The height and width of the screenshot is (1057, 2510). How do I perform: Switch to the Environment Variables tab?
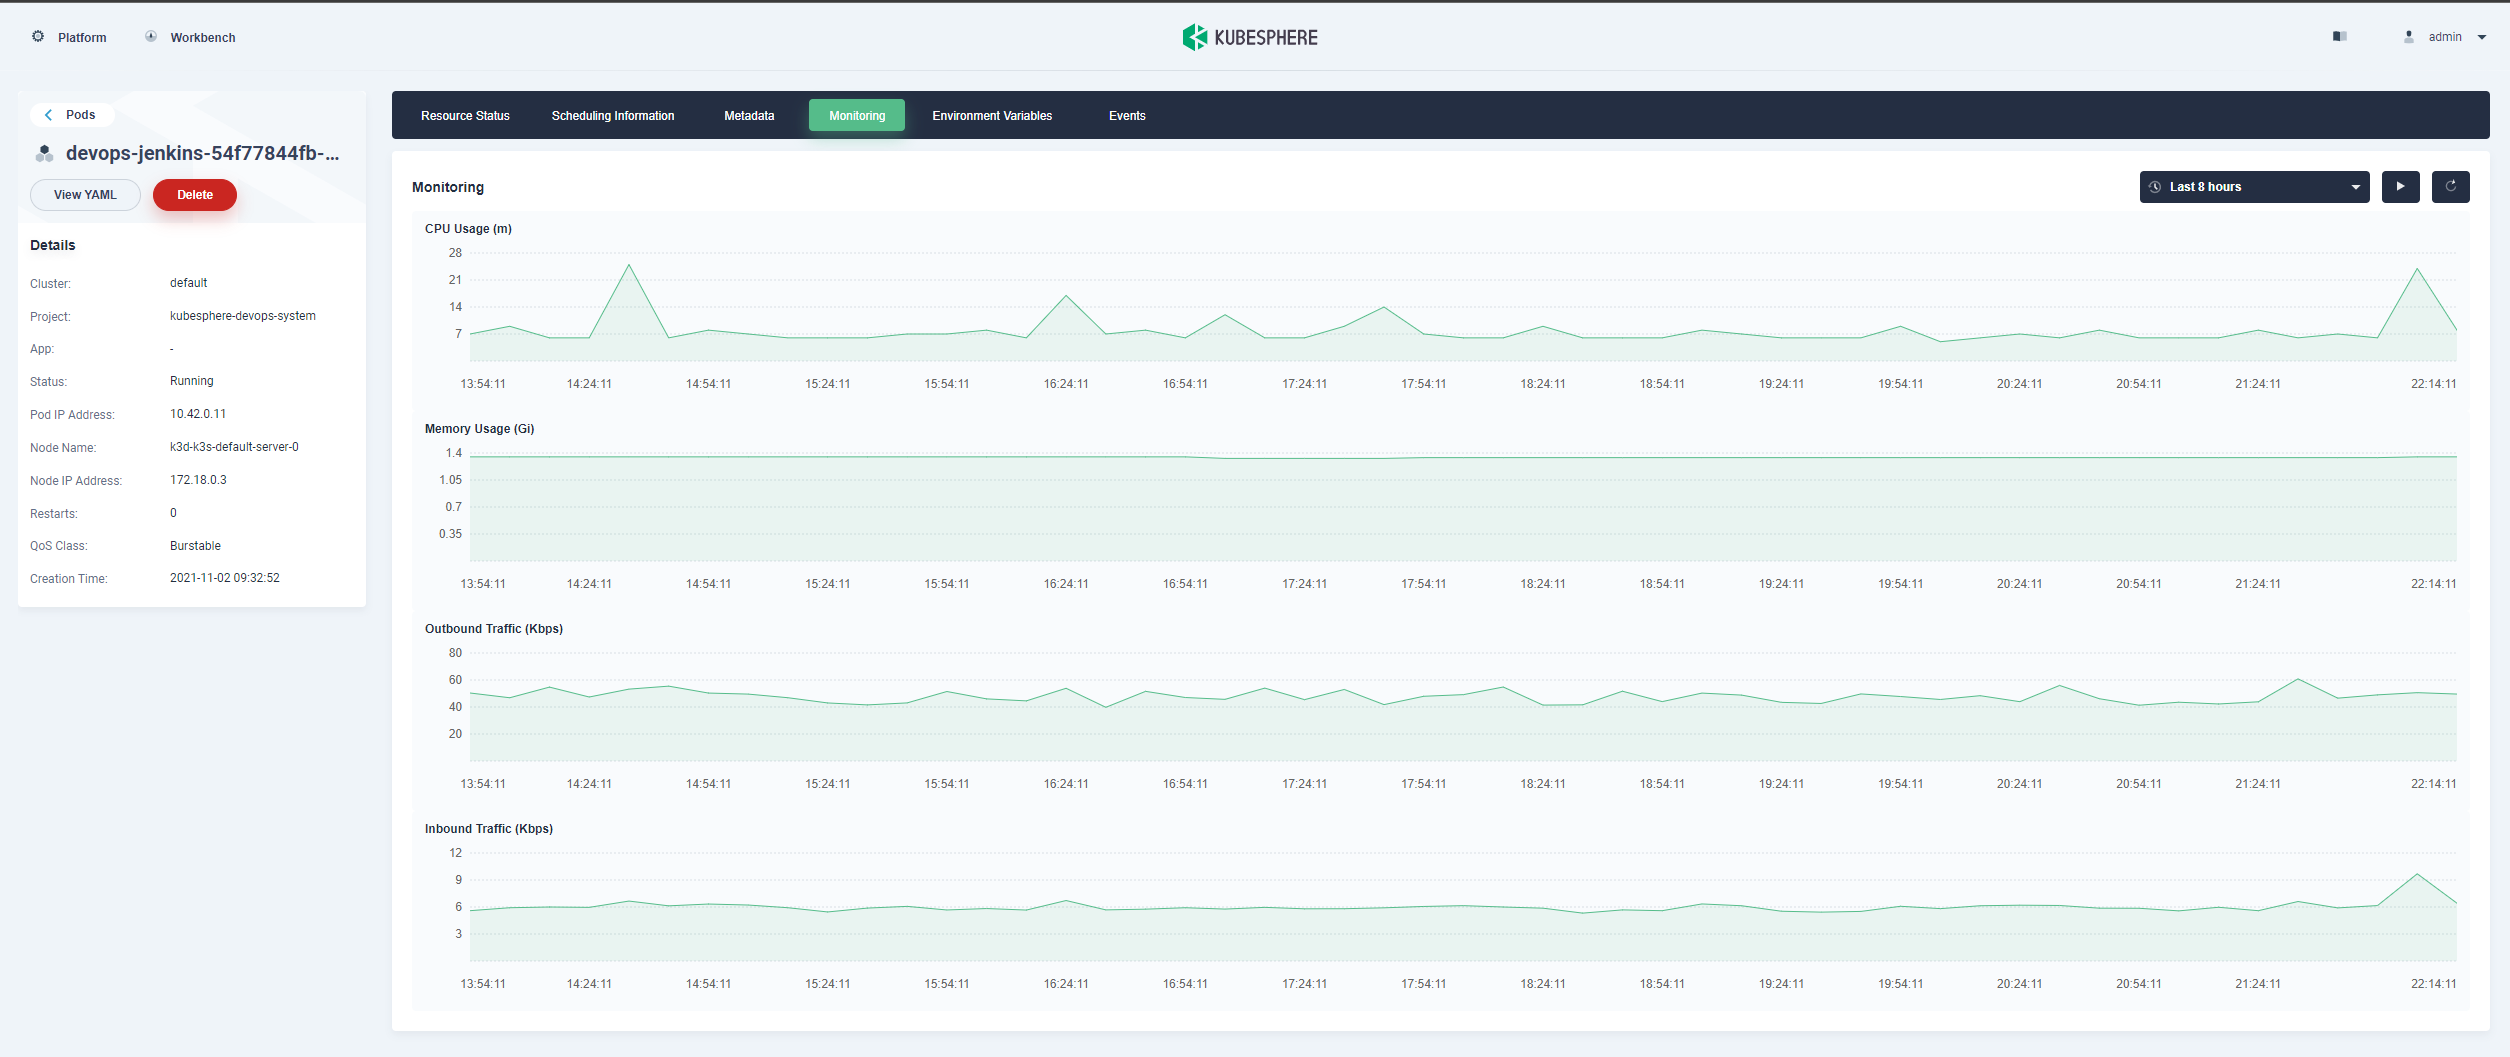click(991, 115)
